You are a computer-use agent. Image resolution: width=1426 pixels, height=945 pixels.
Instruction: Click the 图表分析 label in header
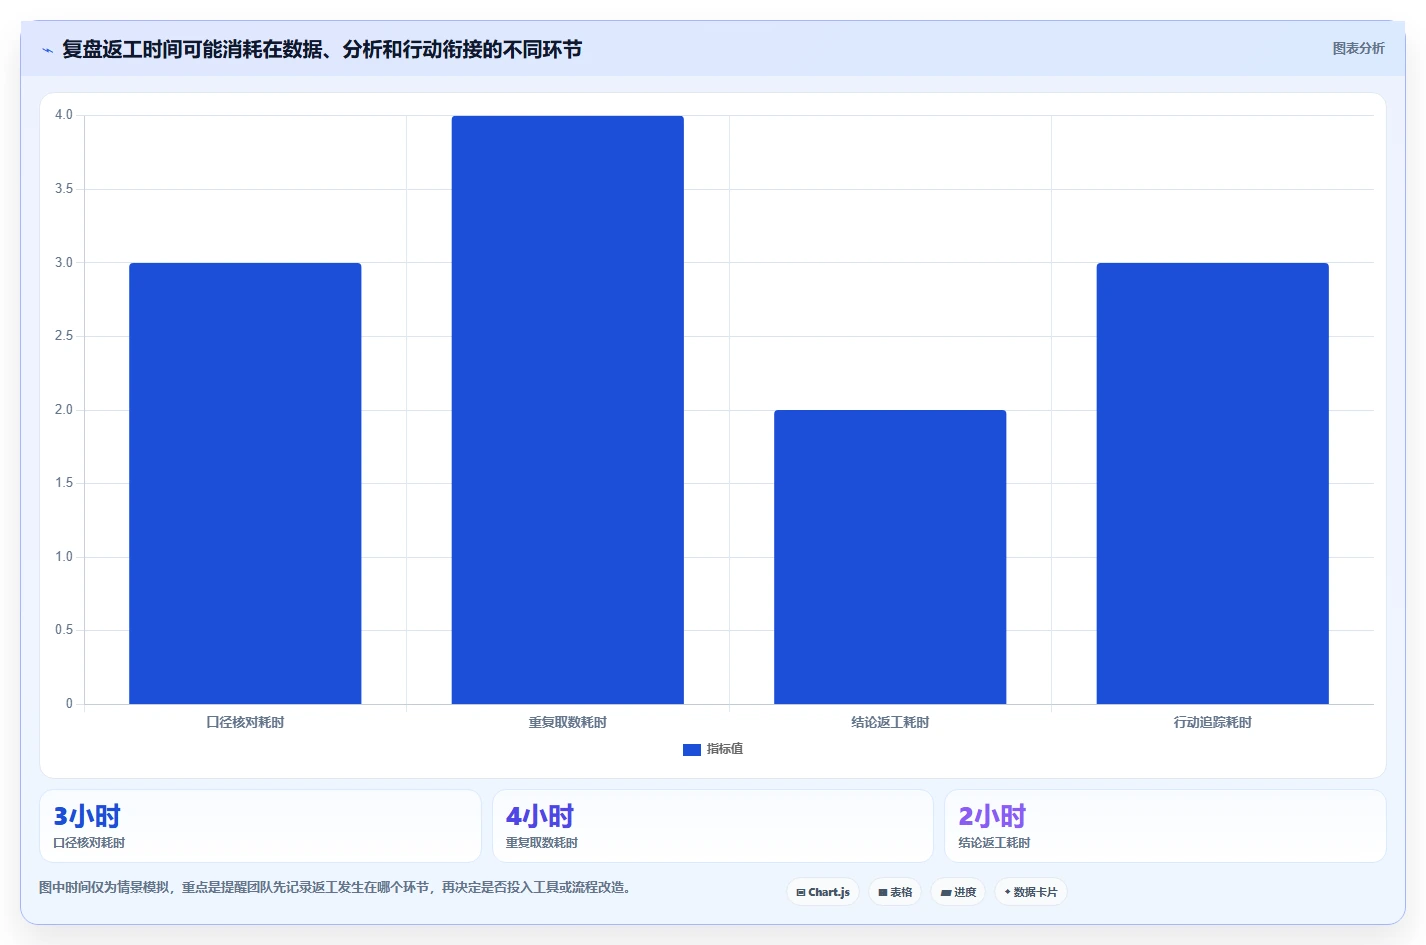coord(1358,48)
